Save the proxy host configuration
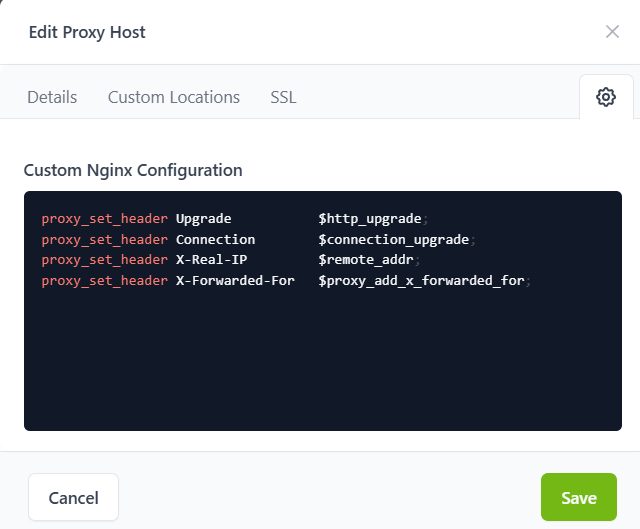The image size is (640, 529). tap(578, 497)
